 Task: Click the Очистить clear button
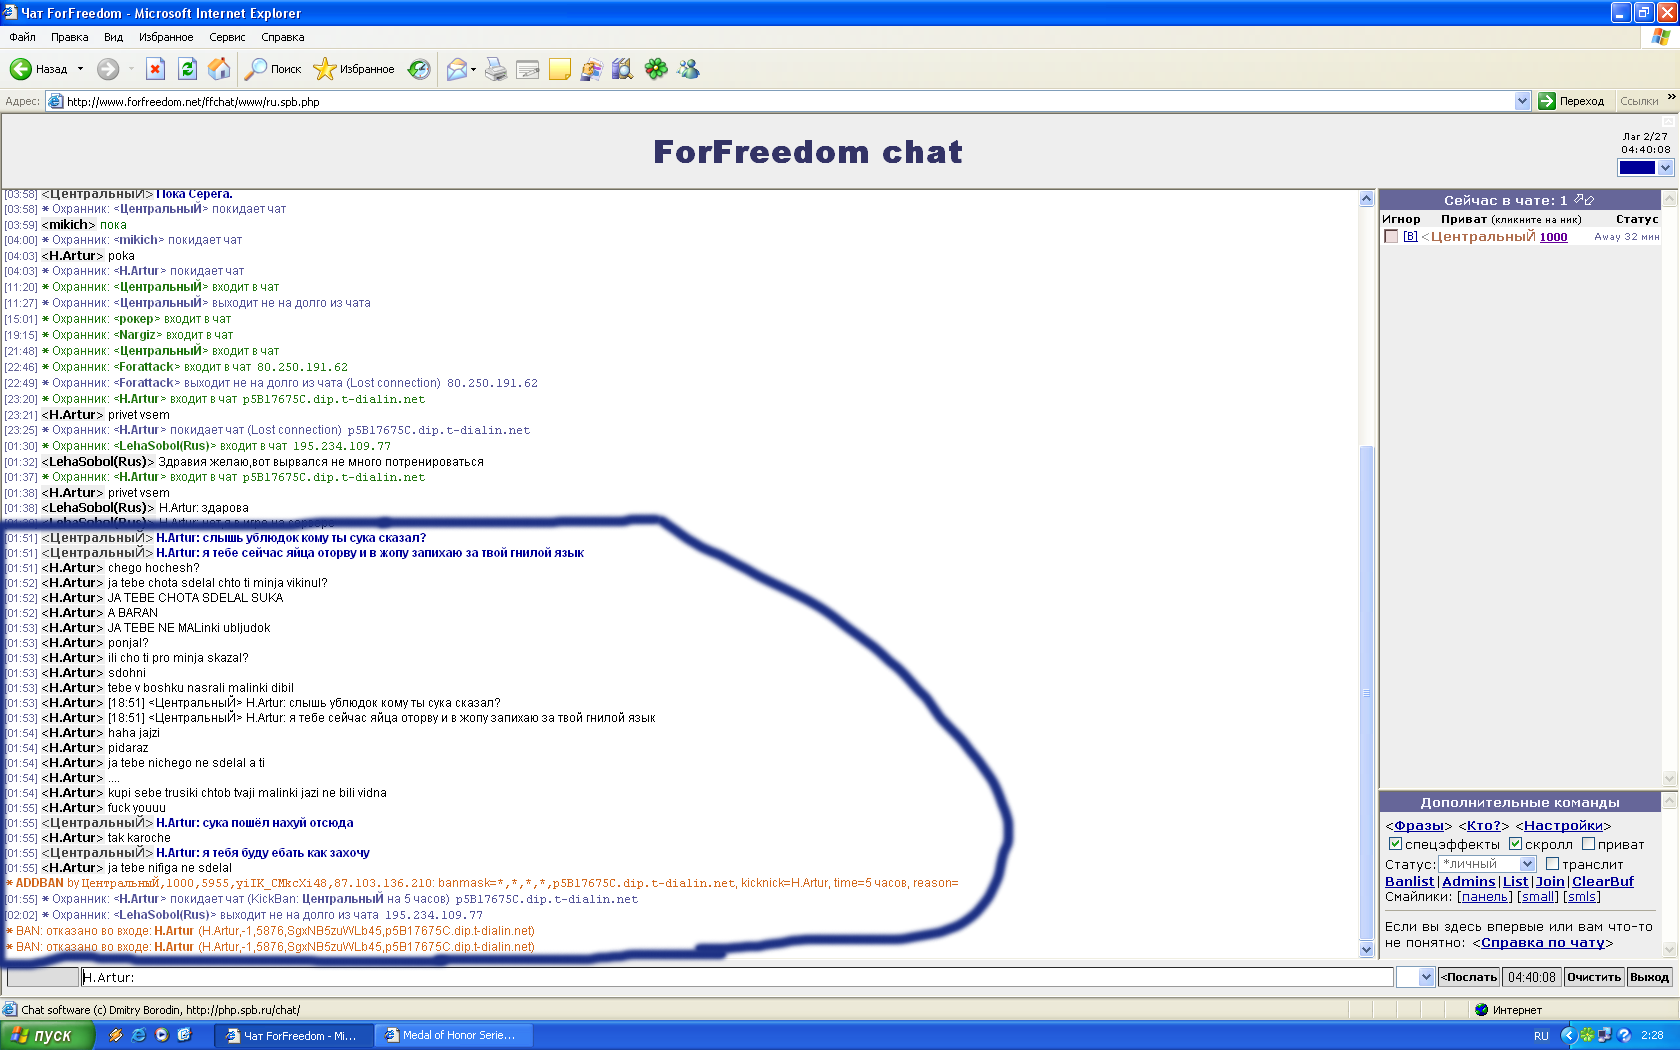(x=1594, y=977)
